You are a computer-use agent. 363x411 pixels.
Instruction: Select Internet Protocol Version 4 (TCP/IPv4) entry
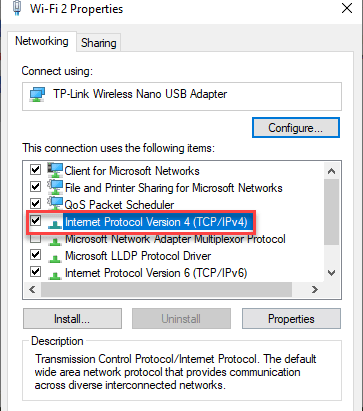(156, 222)
